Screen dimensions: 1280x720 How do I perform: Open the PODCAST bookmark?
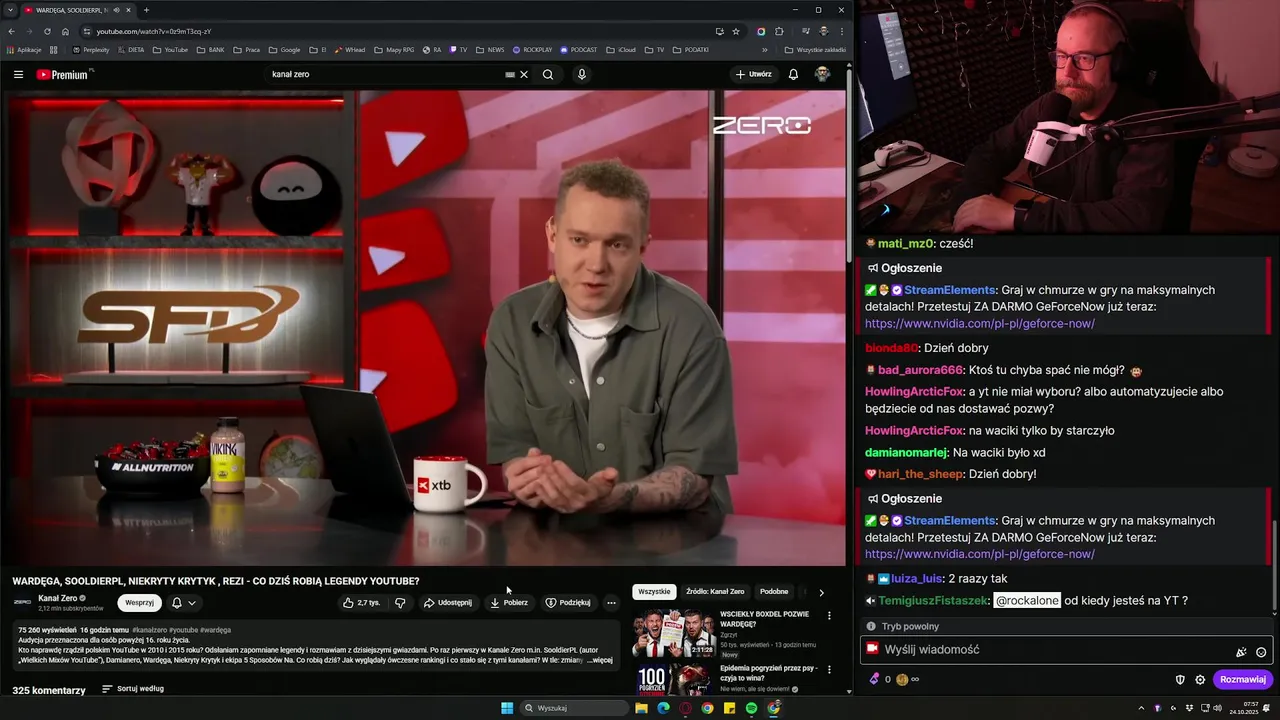click(579, 50)
